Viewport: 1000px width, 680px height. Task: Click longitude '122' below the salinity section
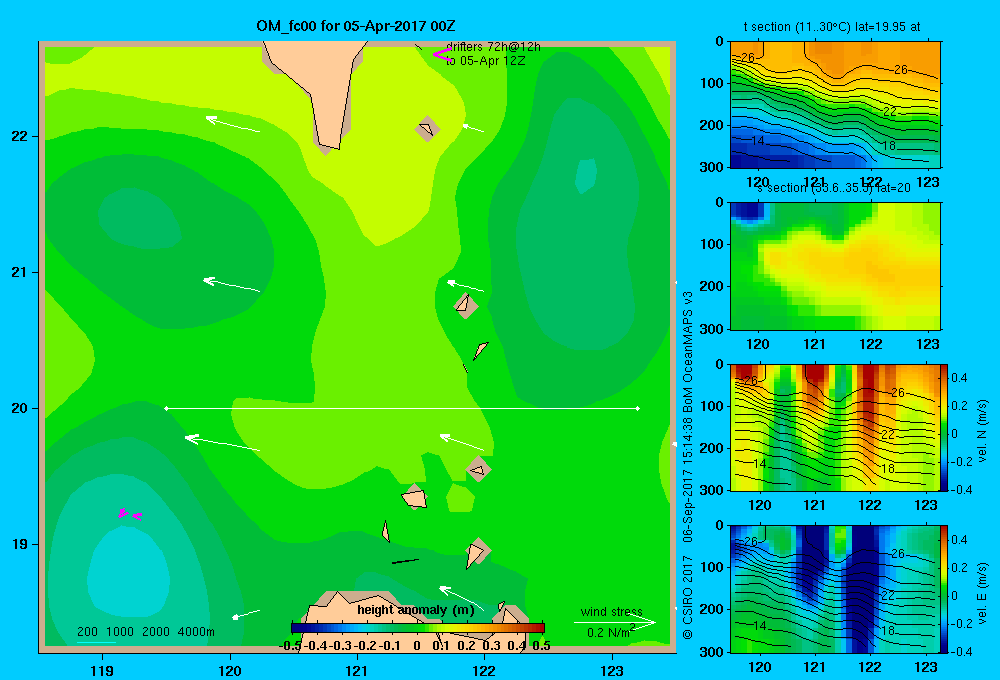(x=871, y=344)
